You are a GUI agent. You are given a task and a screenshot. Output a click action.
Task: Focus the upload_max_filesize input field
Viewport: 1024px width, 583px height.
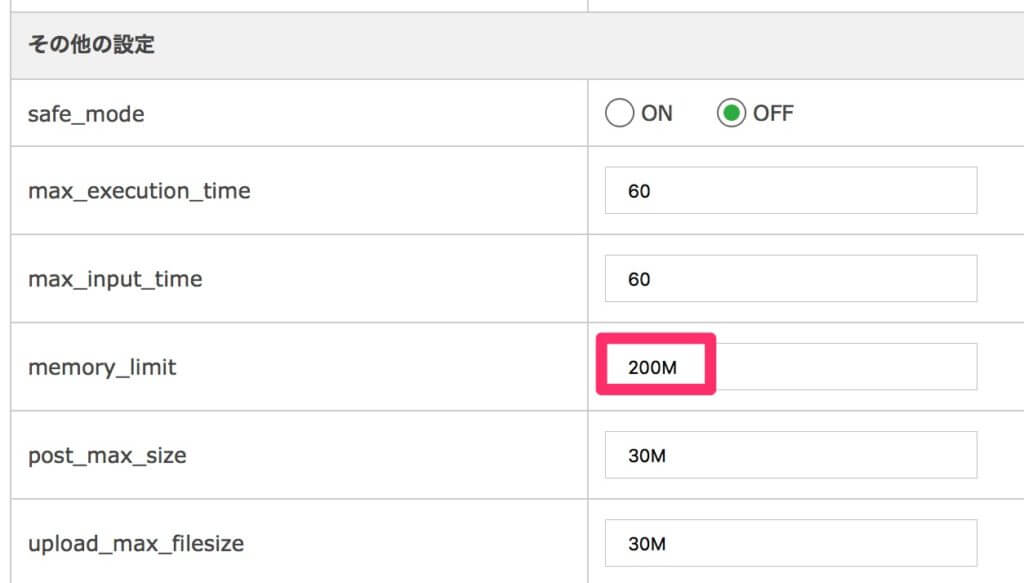point(791,543)
